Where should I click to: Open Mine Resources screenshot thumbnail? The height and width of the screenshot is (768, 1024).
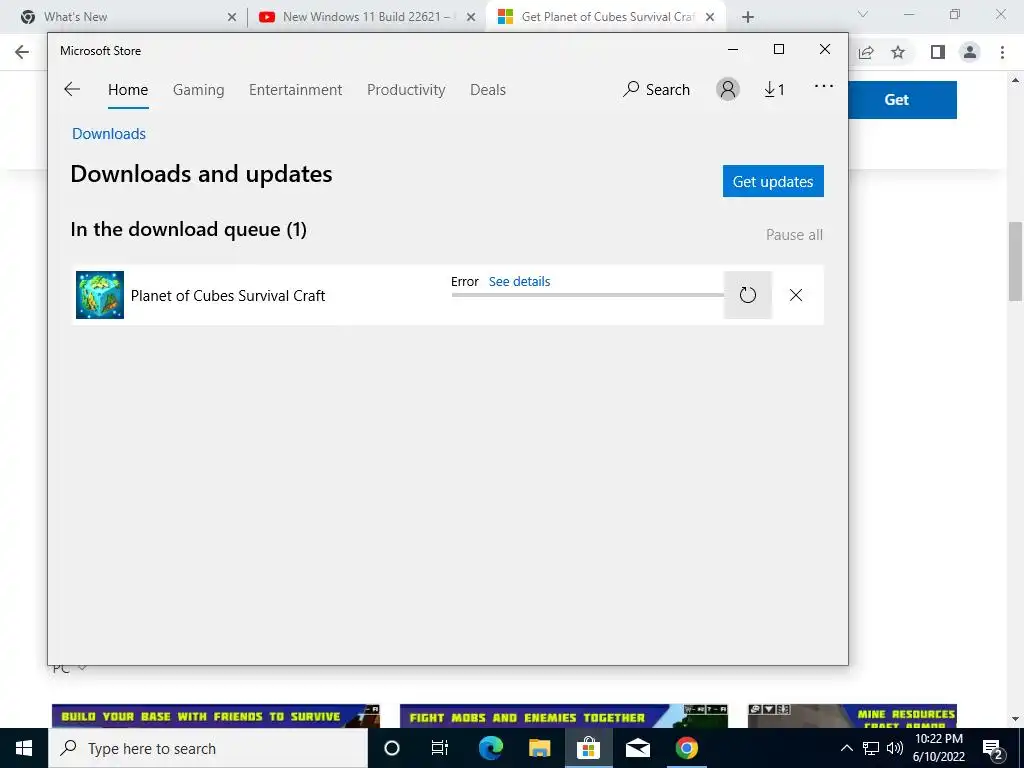(852, 716)
